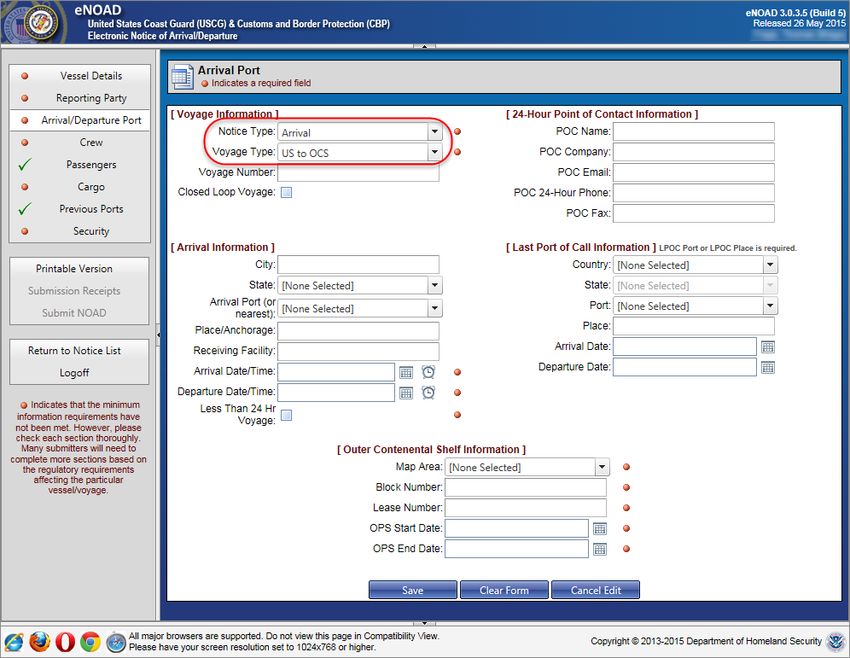850x658 pixels.
Task: Expand the Map Area dropdown
Action: coord(602,467)
